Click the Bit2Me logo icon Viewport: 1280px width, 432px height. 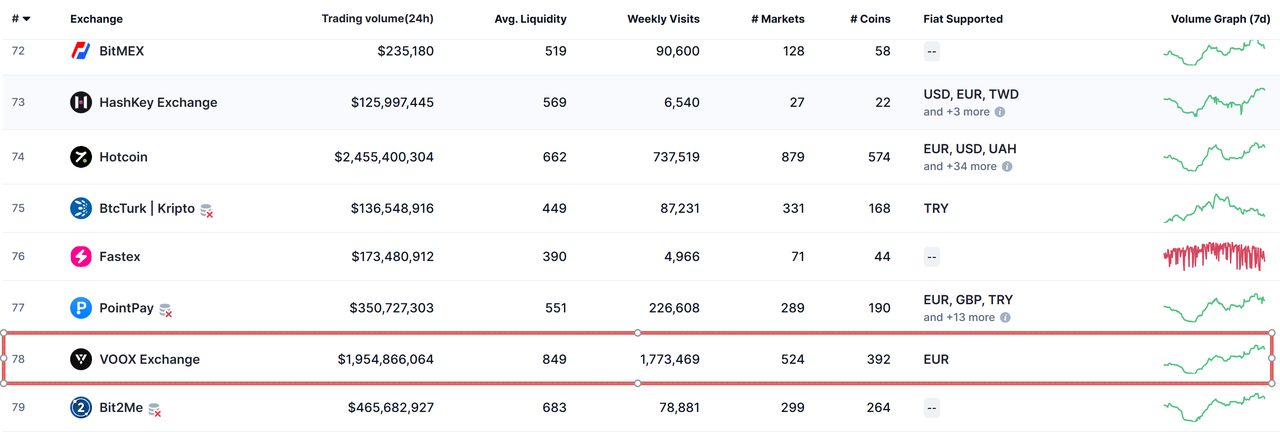[x=81, y=407]
